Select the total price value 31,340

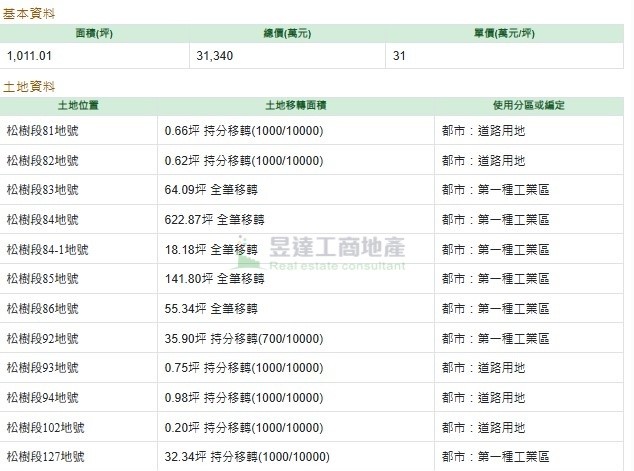[x=215, y=56]
